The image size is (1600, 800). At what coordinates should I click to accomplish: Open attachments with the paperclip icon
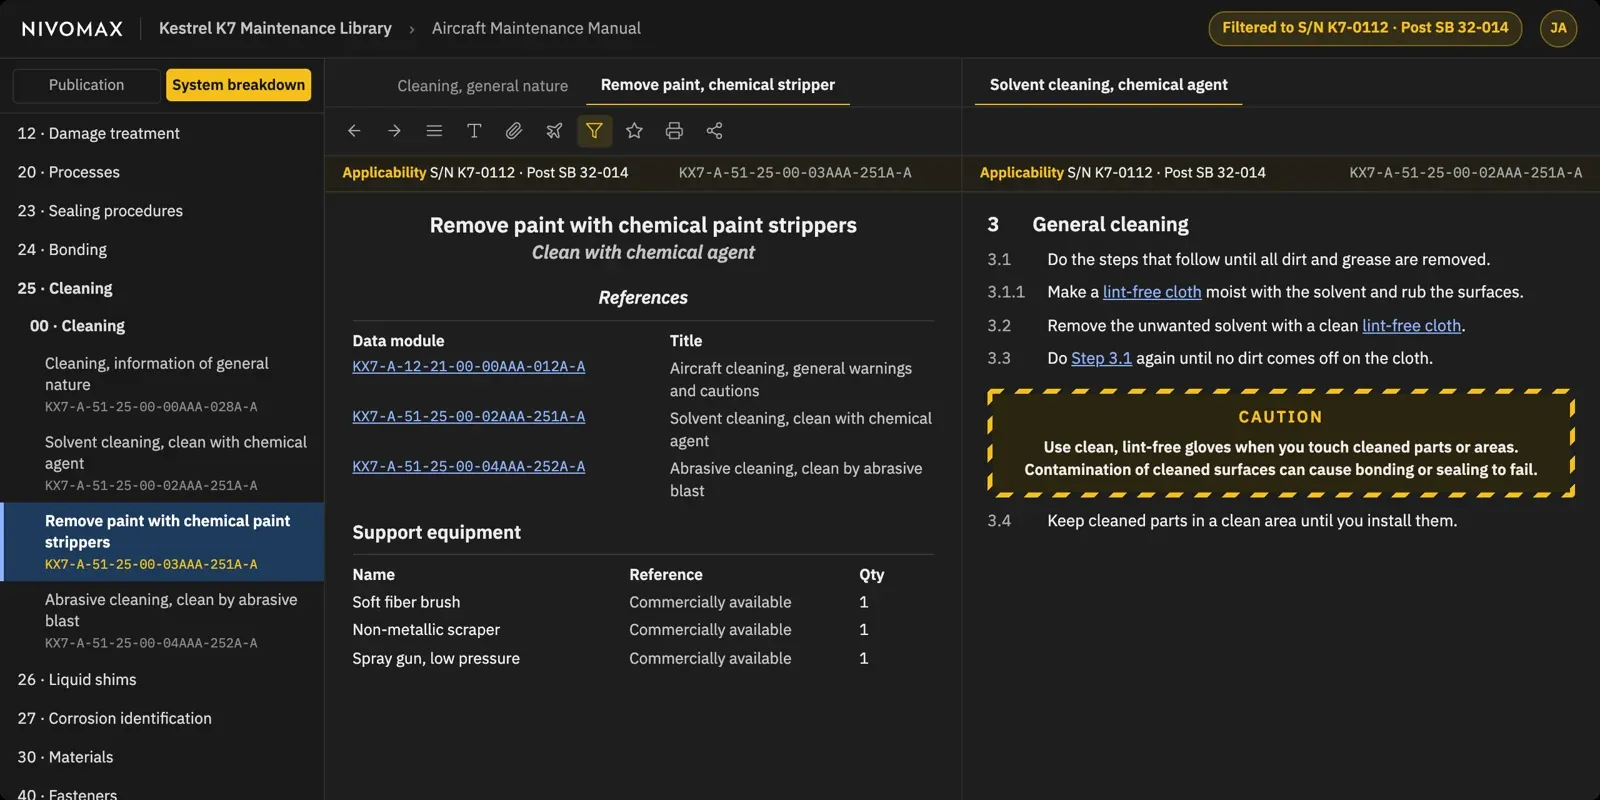pos(514,131)
